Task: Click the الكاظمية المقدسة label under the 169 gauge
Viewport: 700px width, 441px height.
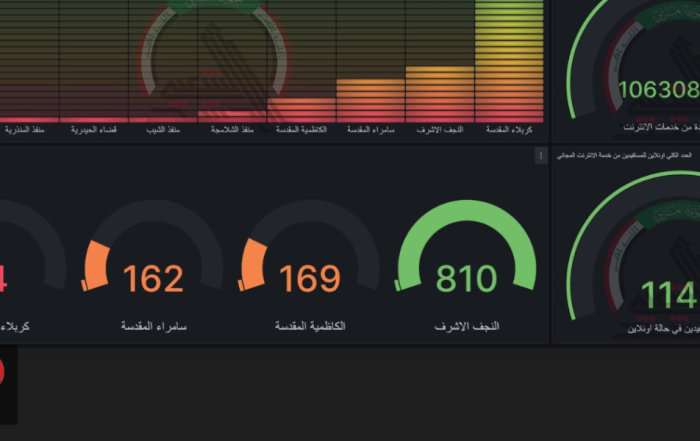Action: 310,326
